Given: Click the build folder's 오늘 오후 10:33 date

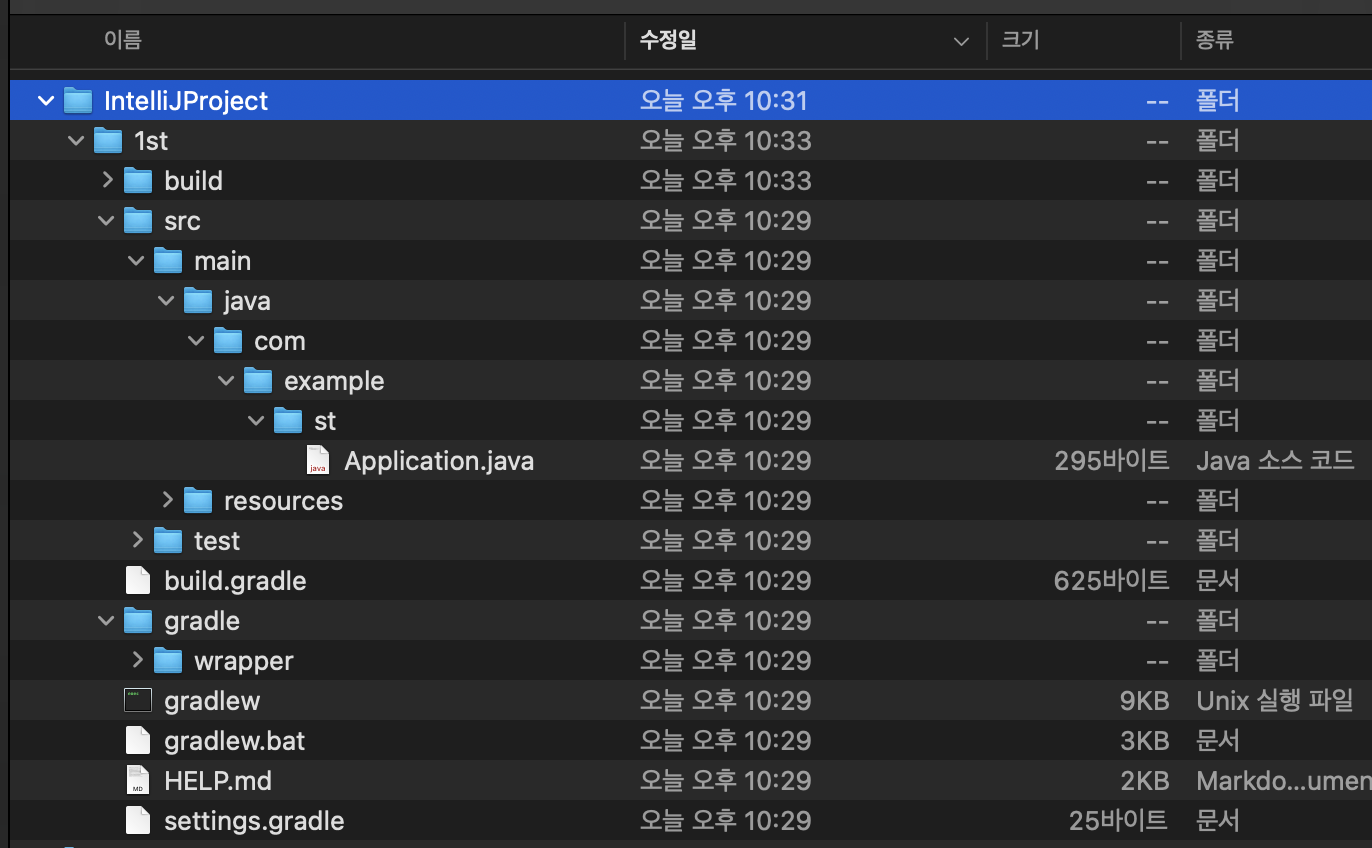Looking at the screenshot, I should 726,181.
